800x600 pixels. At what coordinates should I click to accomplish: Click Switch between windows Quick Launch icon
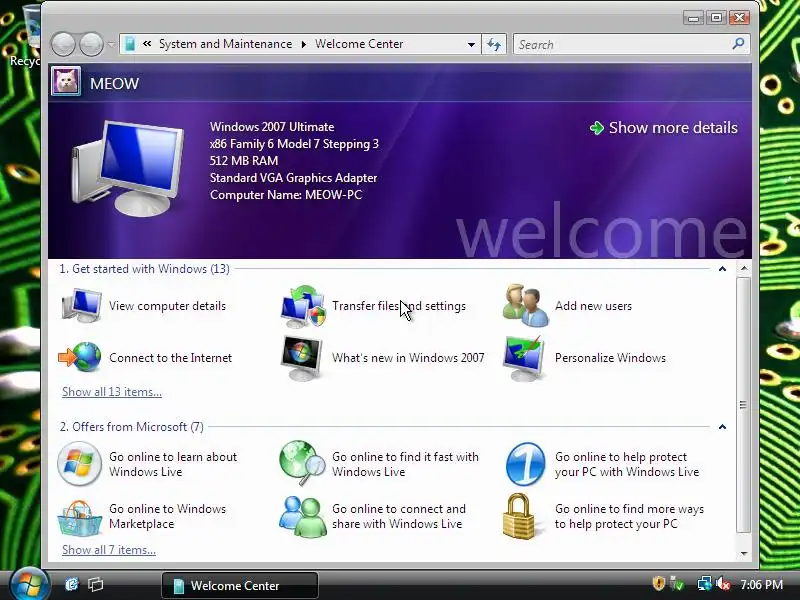click(x=95, y=584)
